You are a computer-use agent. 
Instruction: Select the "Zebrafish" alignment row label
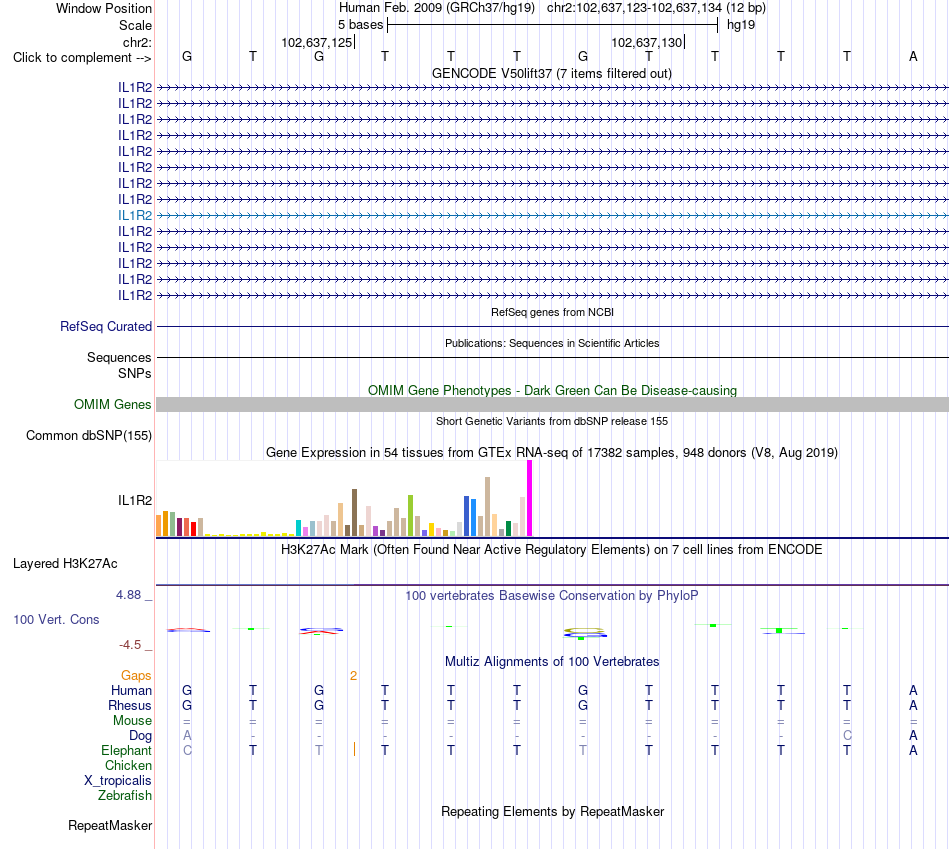tap(125, 796)
